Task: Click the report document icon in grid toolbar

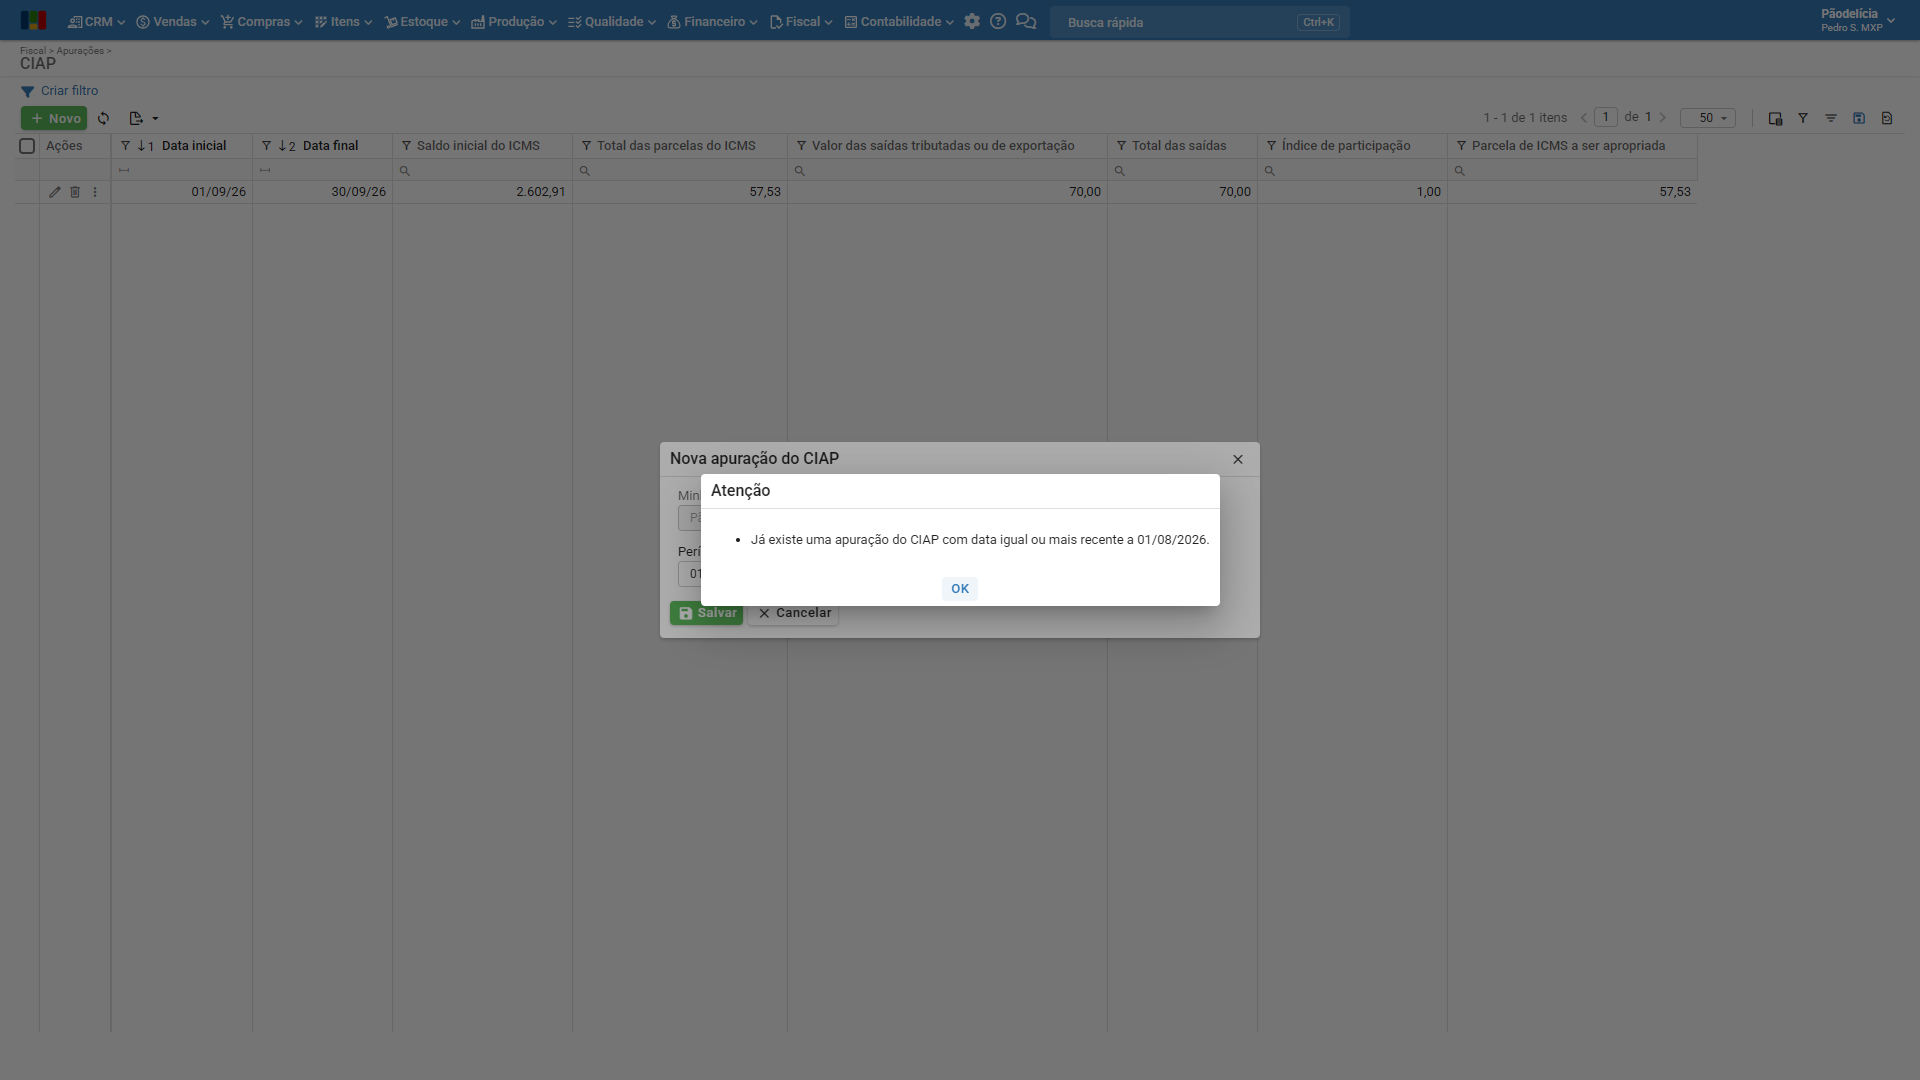Action: pyautogui.click(x=1887, y=118)
